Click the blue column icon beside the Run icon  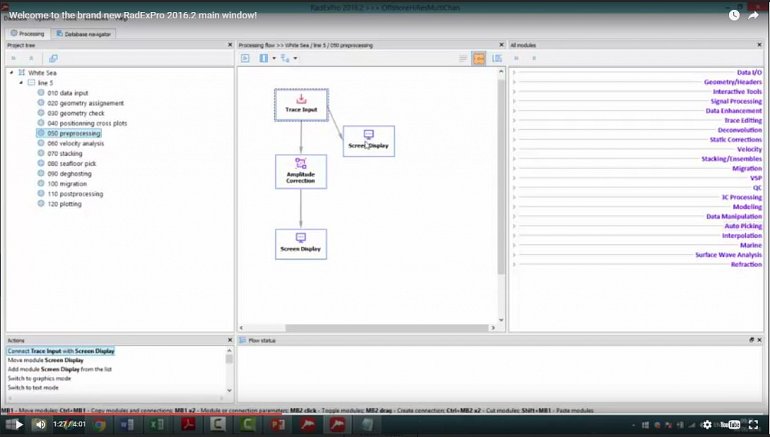coord(264,58)
